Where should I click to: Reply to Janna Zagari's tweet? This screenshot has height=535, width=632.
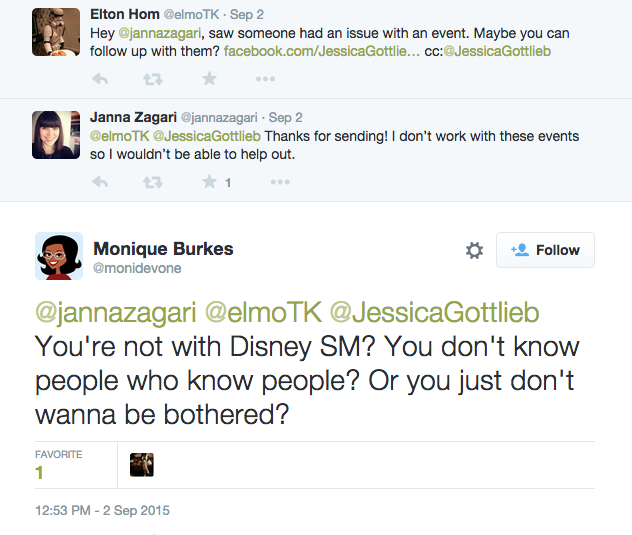pos(99,182)
